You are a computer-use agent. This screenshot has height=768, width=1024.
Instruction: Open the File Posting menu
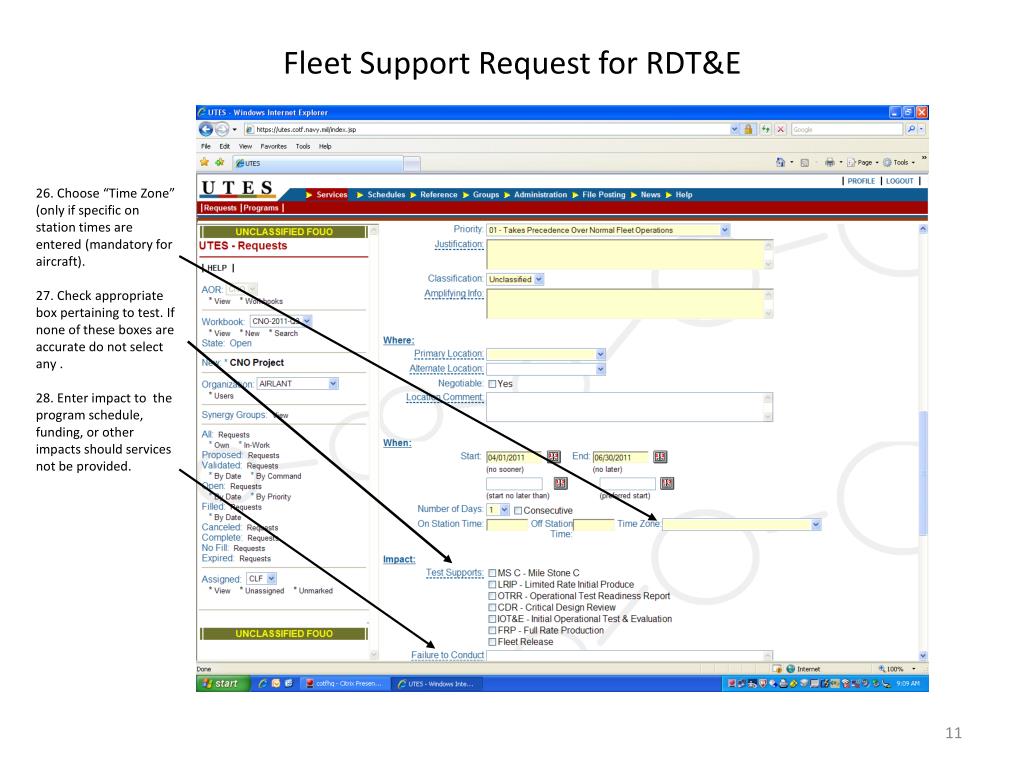coord(603,195)
